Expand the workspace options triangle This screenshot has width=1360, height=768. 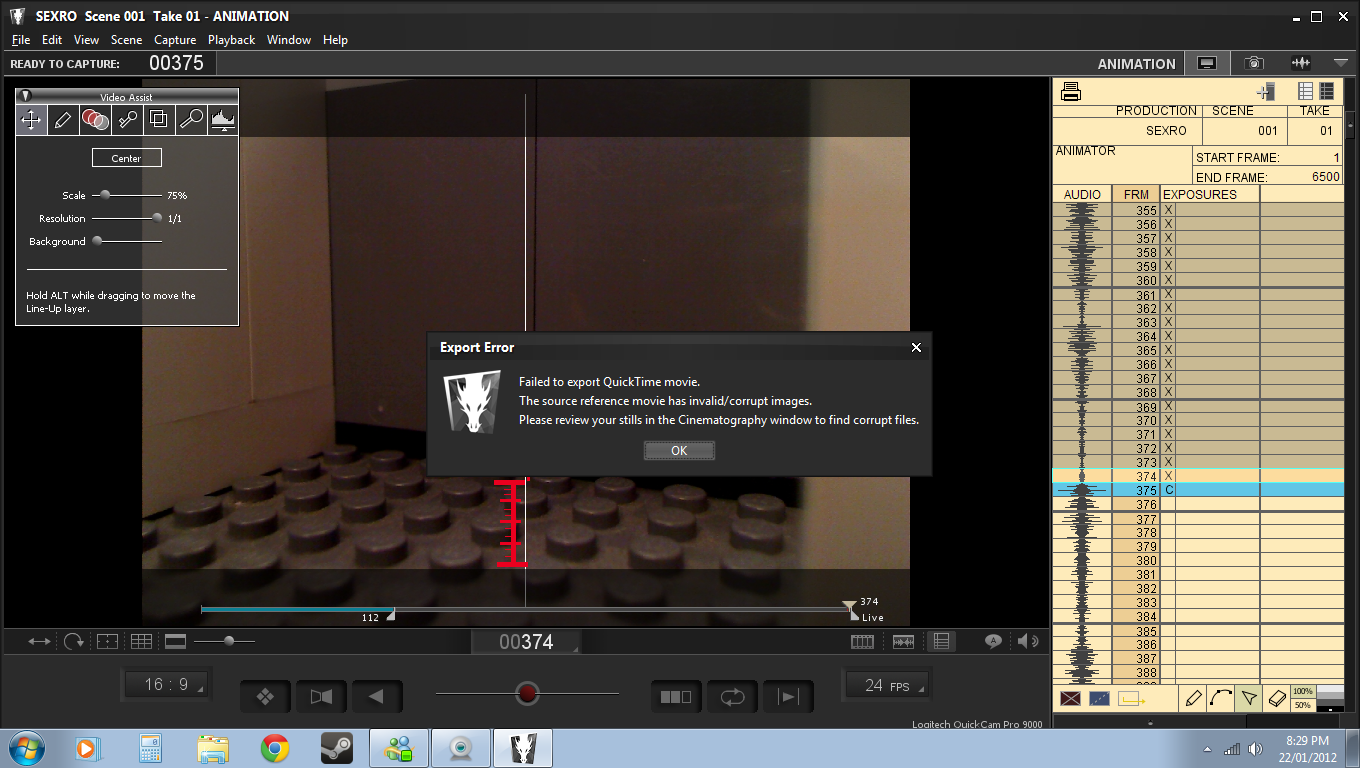pyautogui.click(x=1340, y=63)
